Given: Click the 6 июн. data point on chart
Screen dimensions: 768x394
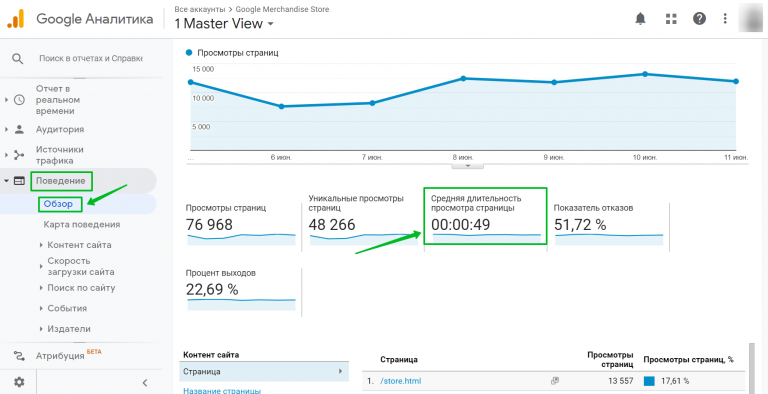Looking at the screenshot, I should 281,106.
